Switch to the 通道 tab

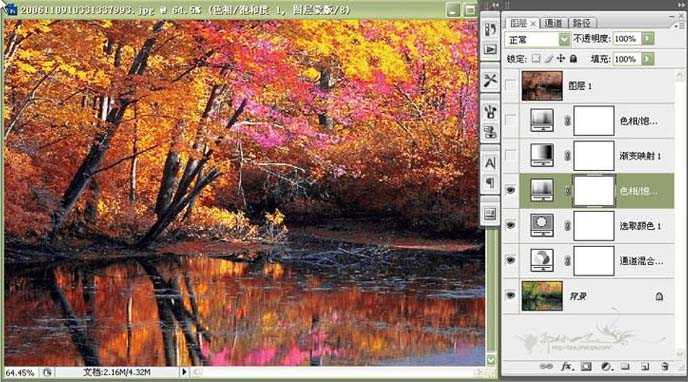coord(553,23)
